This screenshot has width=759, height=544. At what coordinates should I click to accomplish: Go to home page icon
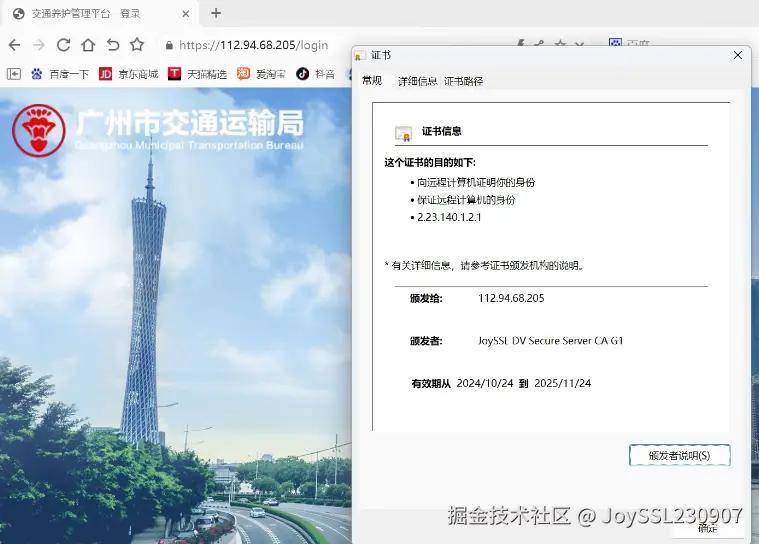(88, 45)
